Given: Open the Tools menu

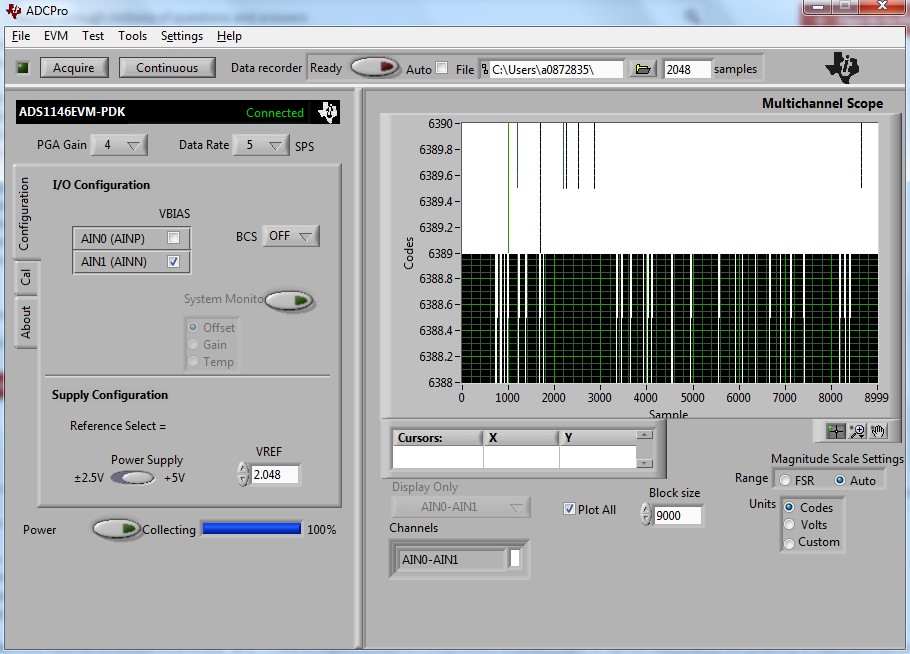Looking at the screenshot, I should [132, 36].
